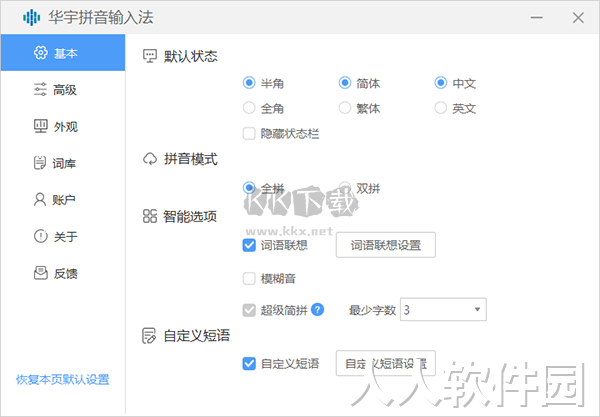Click 恢复本页默认设置 link
This screenshot has width=600, height=417.
[x=63, y=380]
